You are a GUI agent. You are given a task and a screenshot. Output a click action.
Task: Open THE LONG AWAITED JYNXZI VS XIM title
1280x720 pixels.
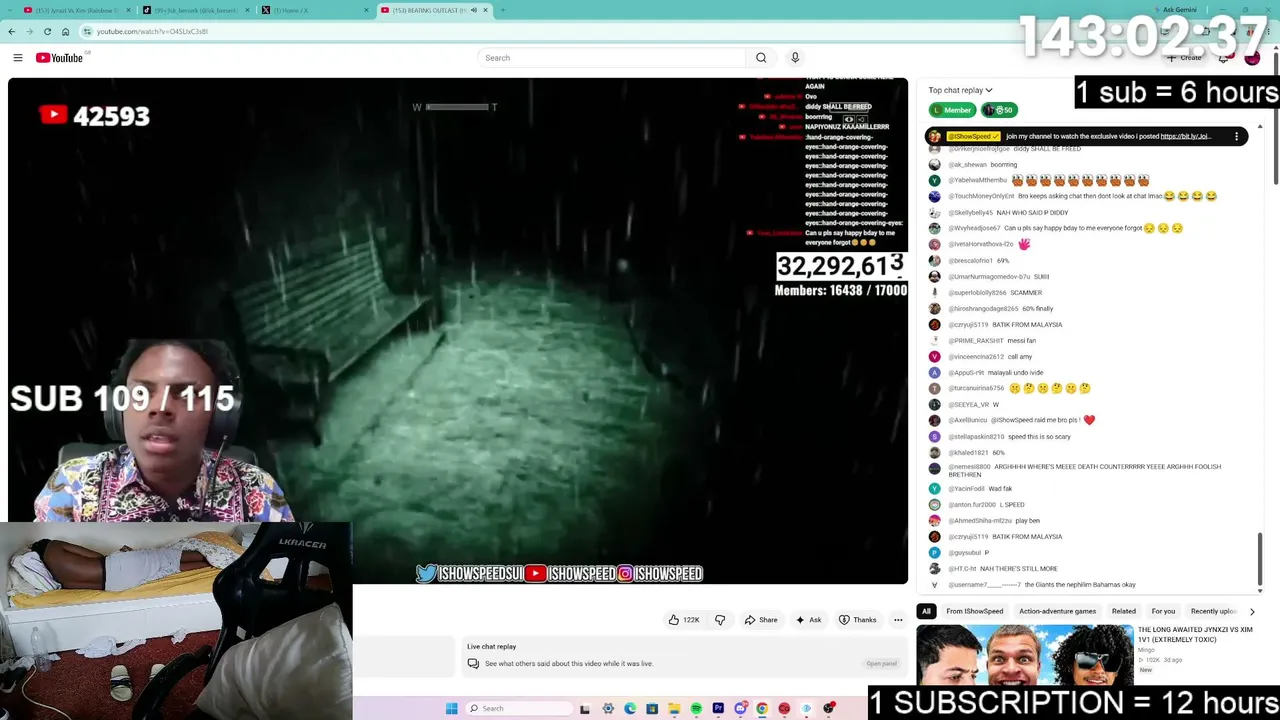(1195, 634)
